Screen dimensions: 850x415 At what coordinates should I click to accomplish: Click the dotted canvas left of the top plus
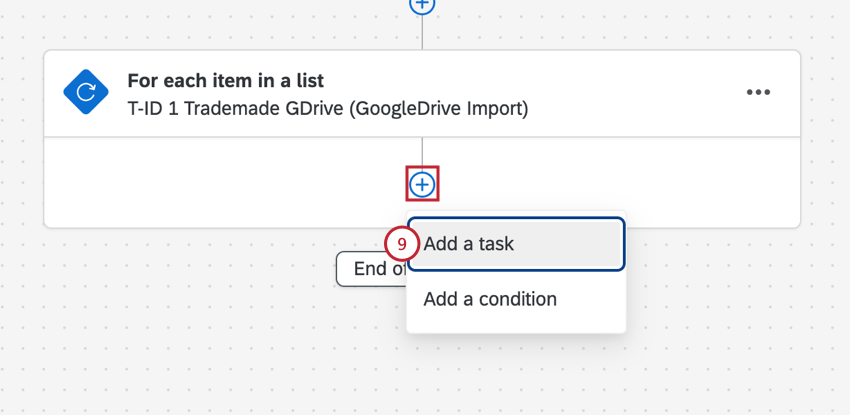tap(250, 20)
